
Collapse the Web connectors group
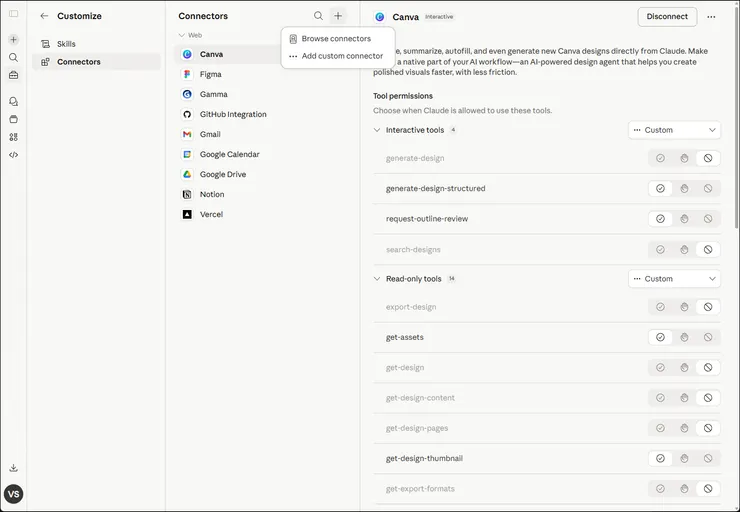(181, 35)
